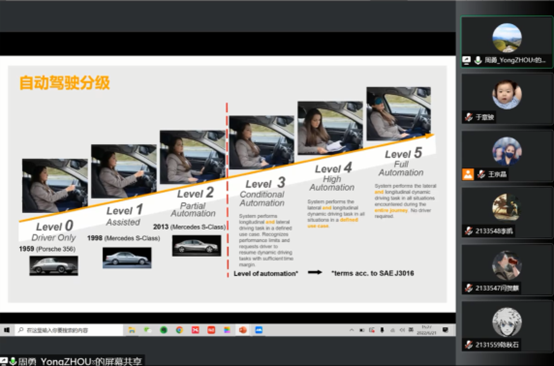Viewport: 554px width, 366px height.
Task: Click the Windows Start button
Action: (x=6, y=330)
